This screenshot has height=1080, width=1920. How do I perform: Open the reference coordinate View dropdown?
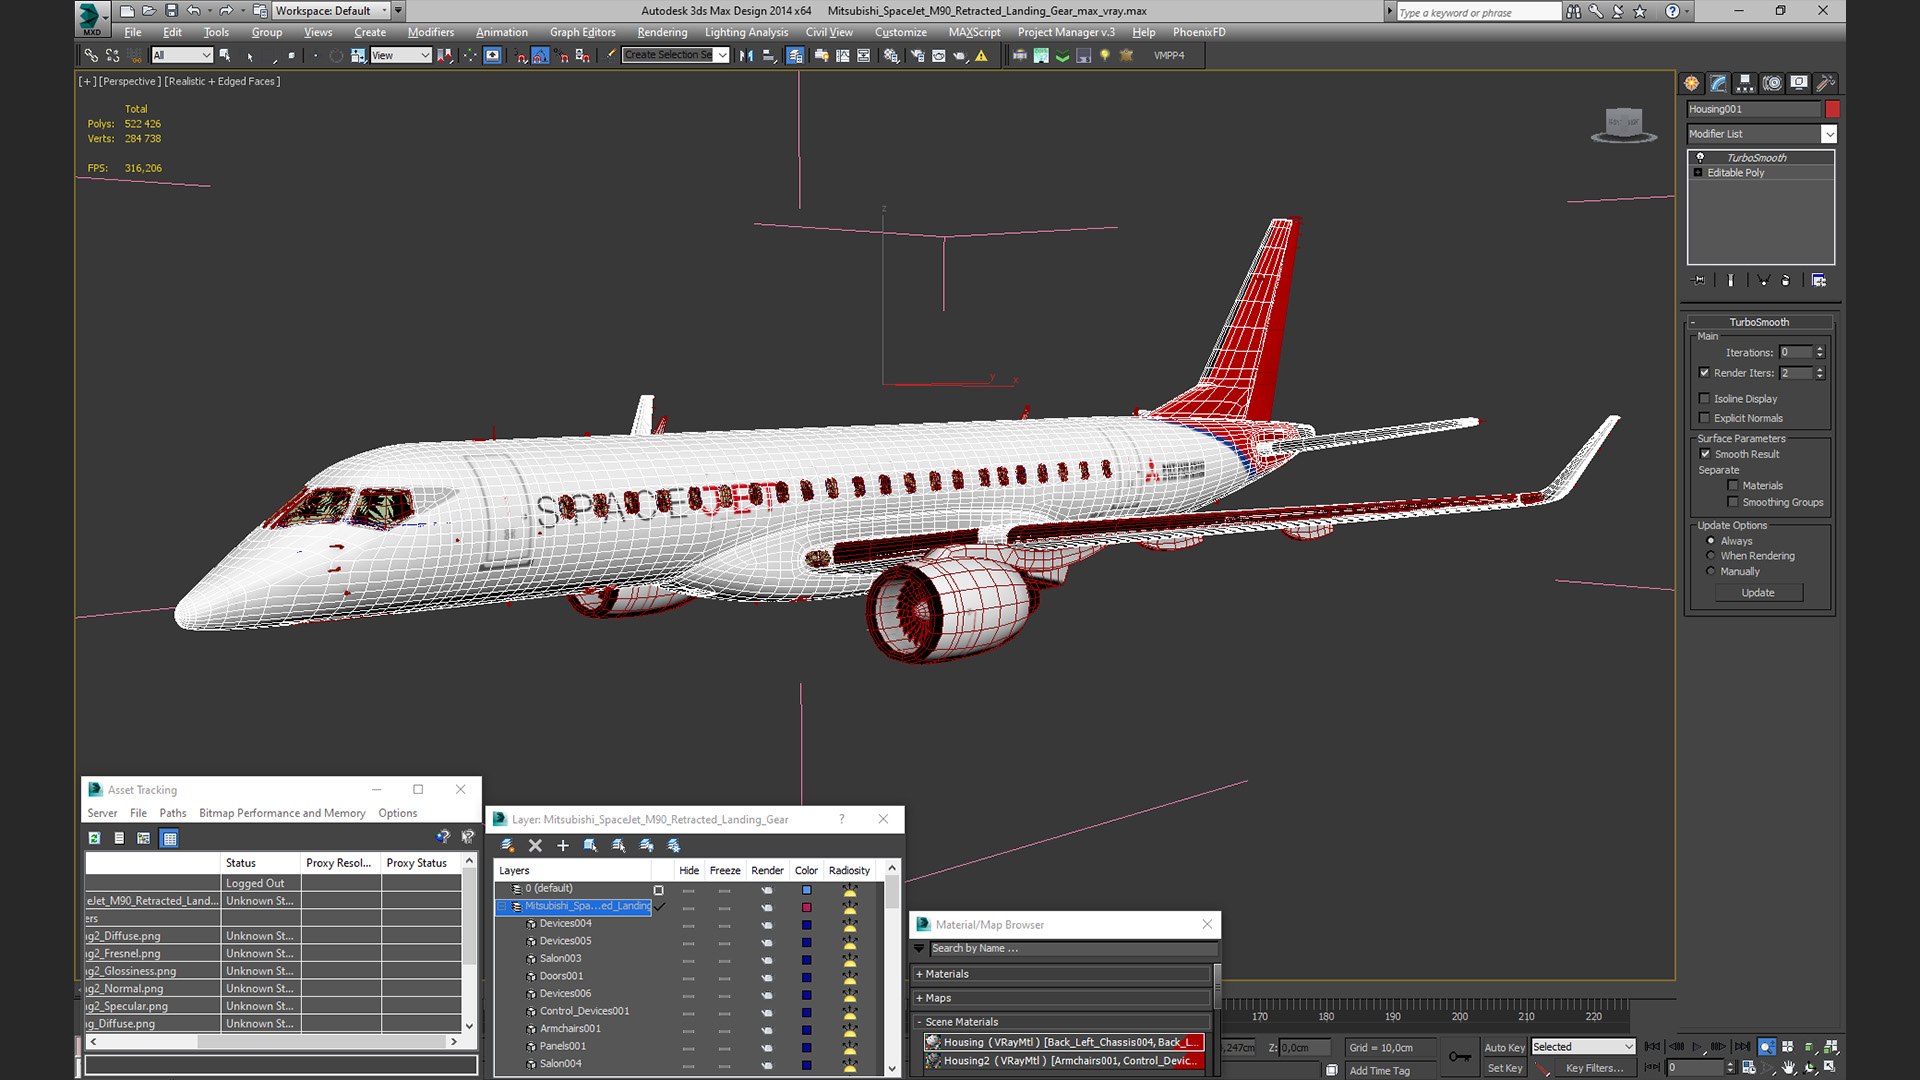pyautogui.click(x=400, y=55)
